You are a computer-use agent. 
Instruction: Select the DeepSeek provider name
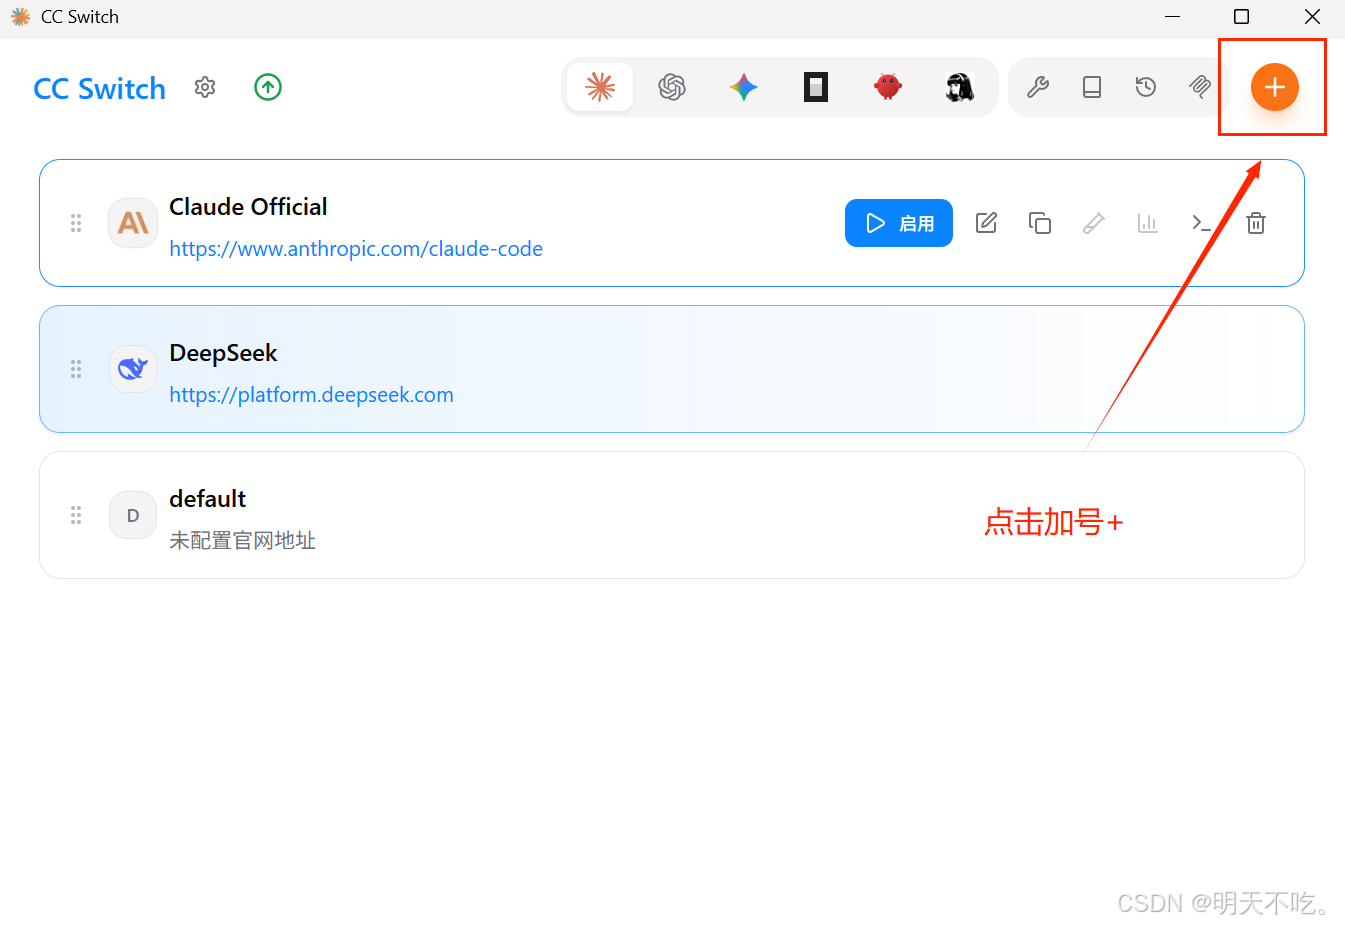coord(223,354)
